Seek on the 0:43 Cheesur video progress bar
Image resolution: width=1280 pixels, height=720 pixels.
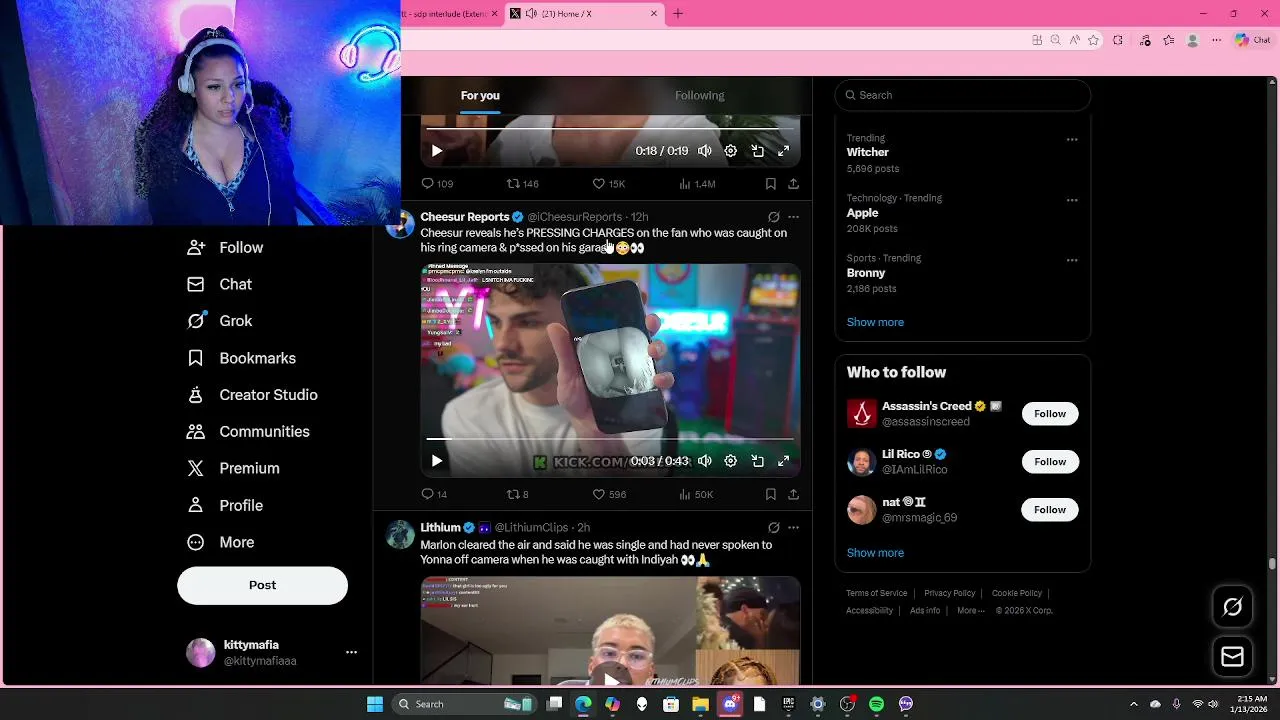[610, 438]
